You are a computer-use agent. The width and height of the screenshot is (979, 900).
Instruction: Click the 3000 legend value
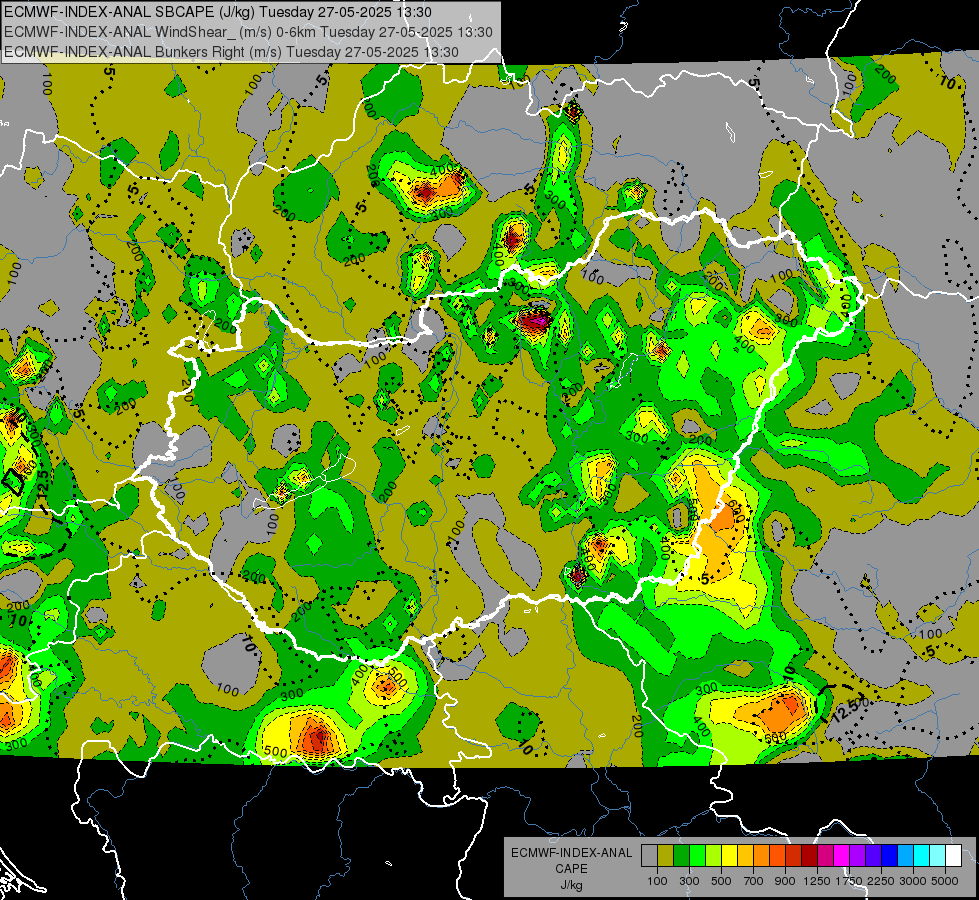click(x=913, y=881)
